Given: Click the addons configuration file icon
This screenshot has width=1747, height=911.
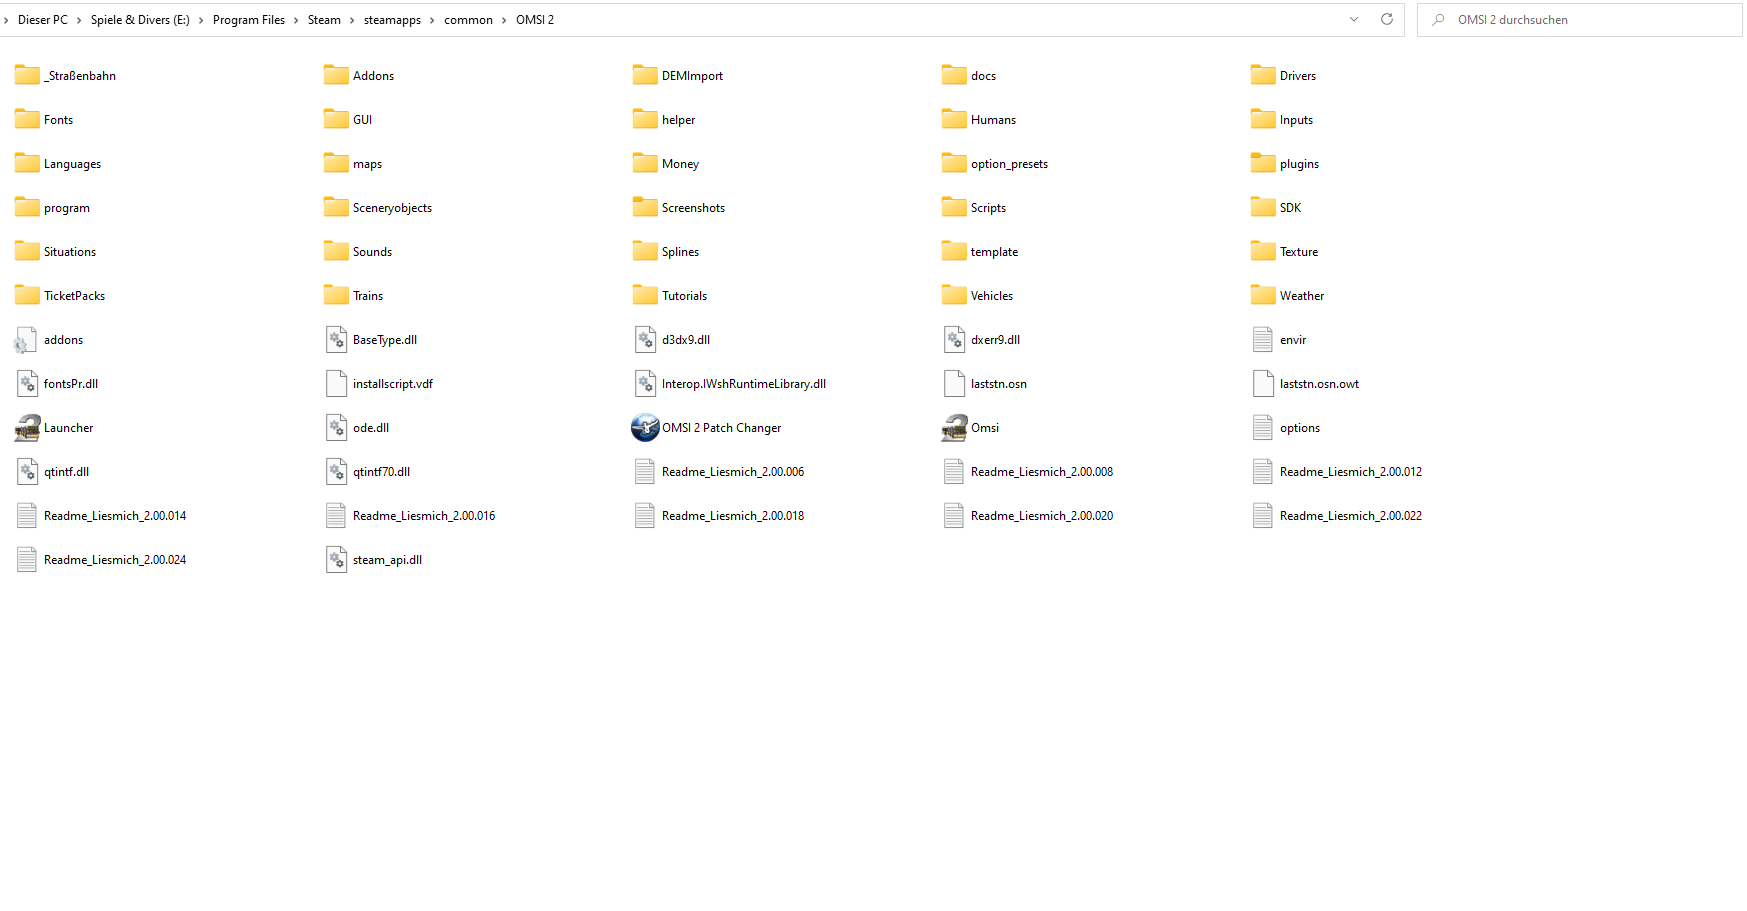Looking at the screenshot, I should (x=25, y=340).
